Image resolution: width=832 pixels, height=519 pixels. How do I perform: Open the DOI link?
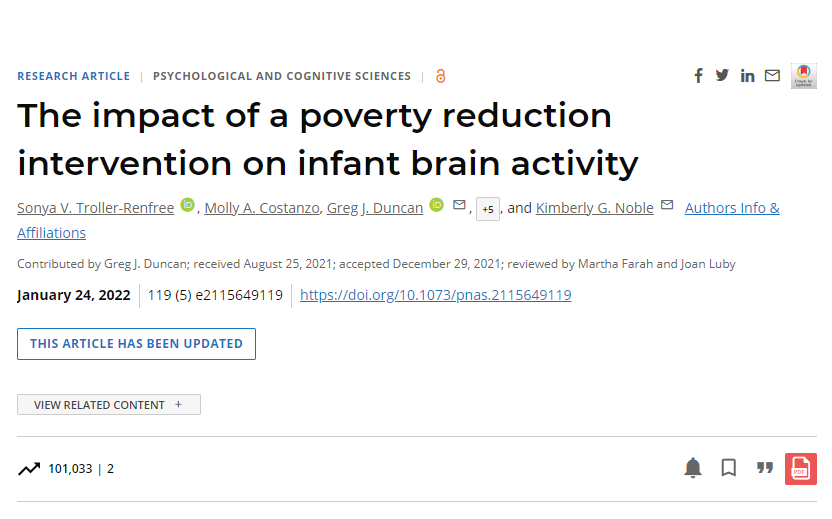436,295
